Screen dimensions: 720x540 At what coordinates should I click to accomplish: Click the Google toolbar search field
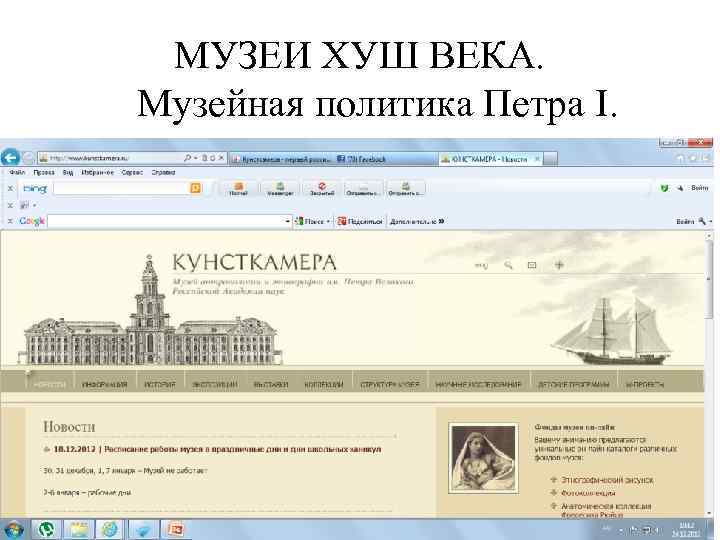pyautogui.click(x=165, y=221)
